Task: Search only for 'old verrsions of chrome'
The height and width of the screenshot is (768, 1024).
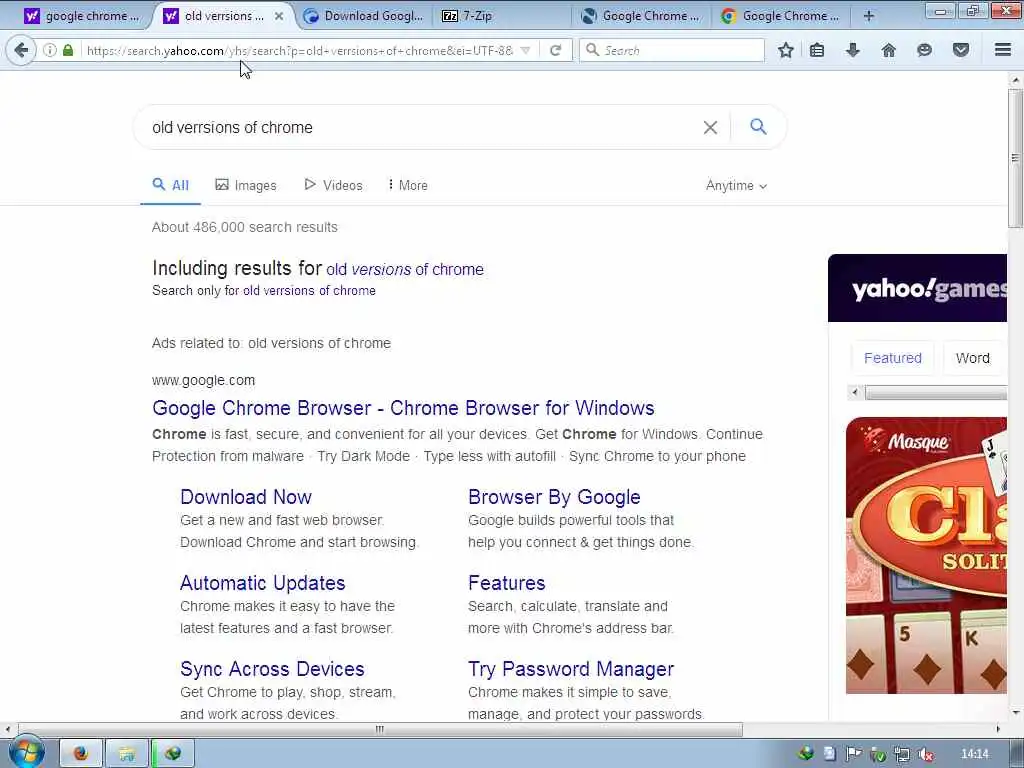Action: [x=309, y=291]
